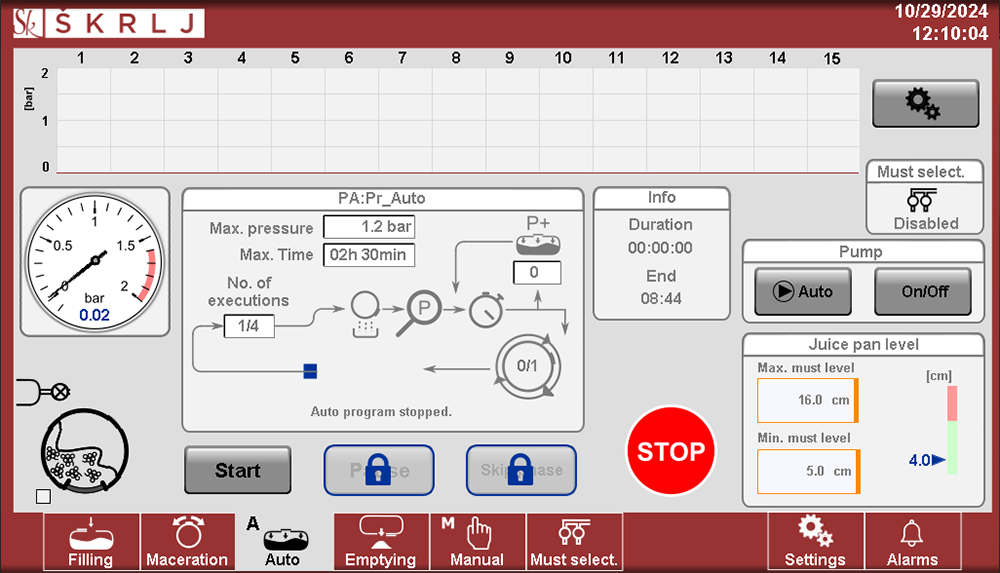The image size is (1000, 573).
Task: Open the Maceration tab
Action: 187,542
